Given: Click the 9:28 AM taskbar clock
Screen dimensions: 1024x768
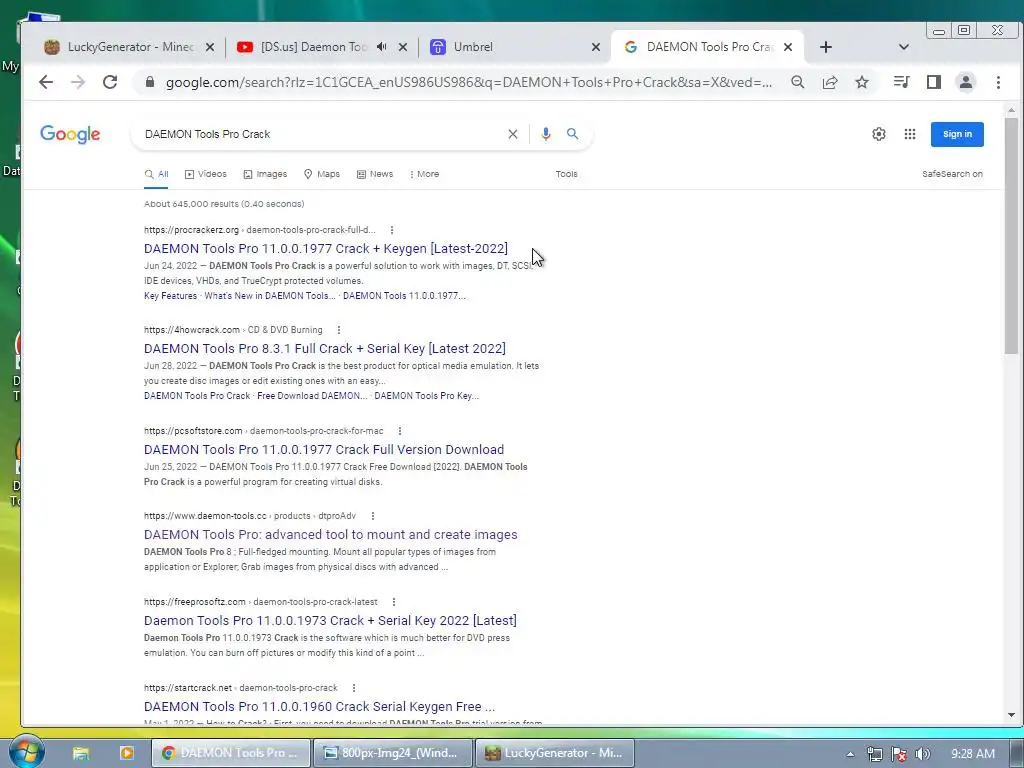Looking at the screenshot, I should [x=973, y=754].
